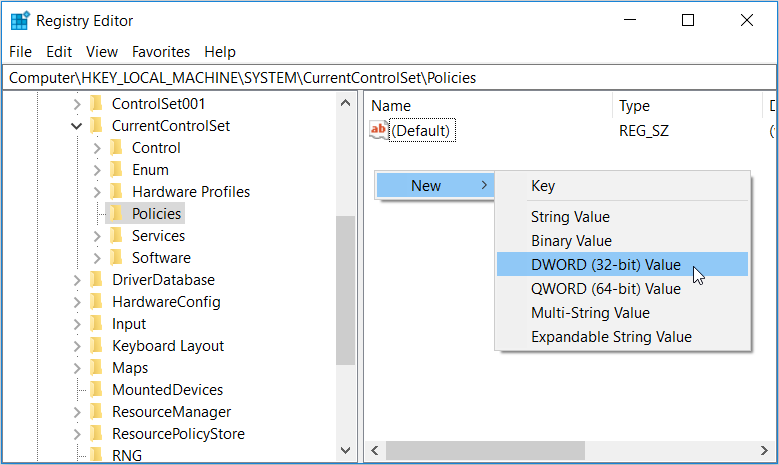The image size is (779, 465).
Task: Select QWORD (64-bit) Value option
Action: coord(606,289)
